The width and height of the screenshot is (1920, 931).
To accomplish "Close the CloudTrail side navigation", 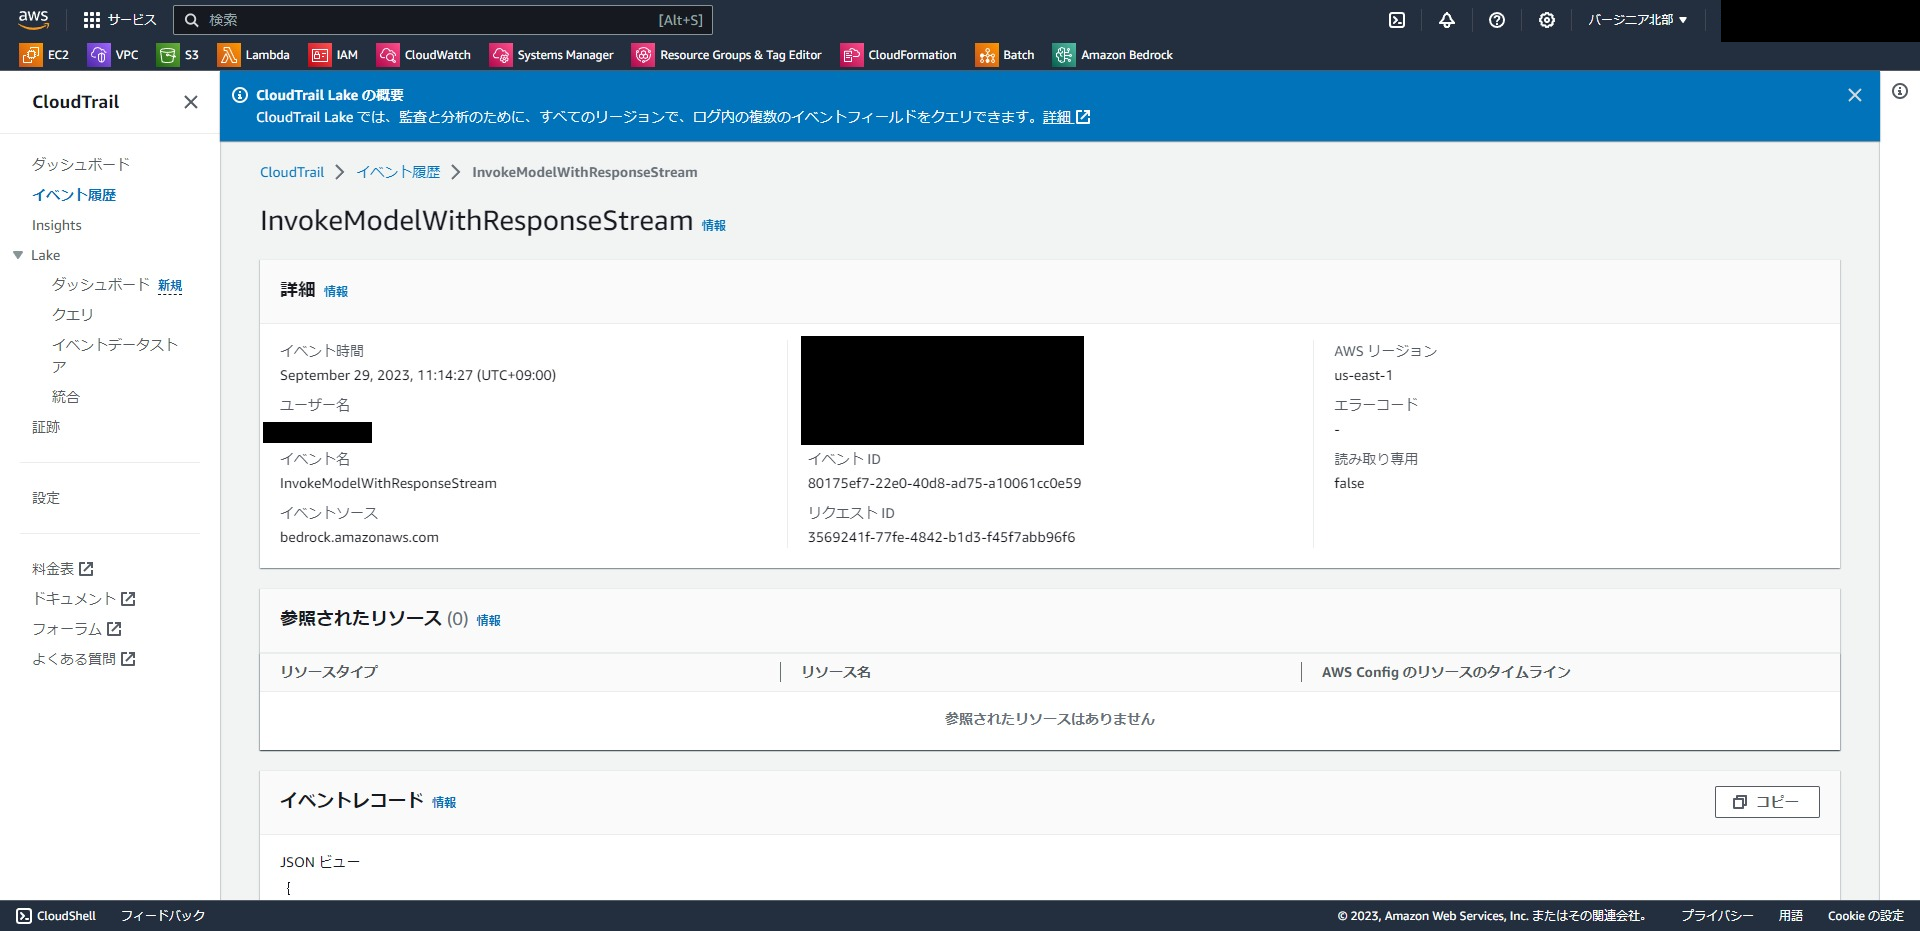I will 191,102.
